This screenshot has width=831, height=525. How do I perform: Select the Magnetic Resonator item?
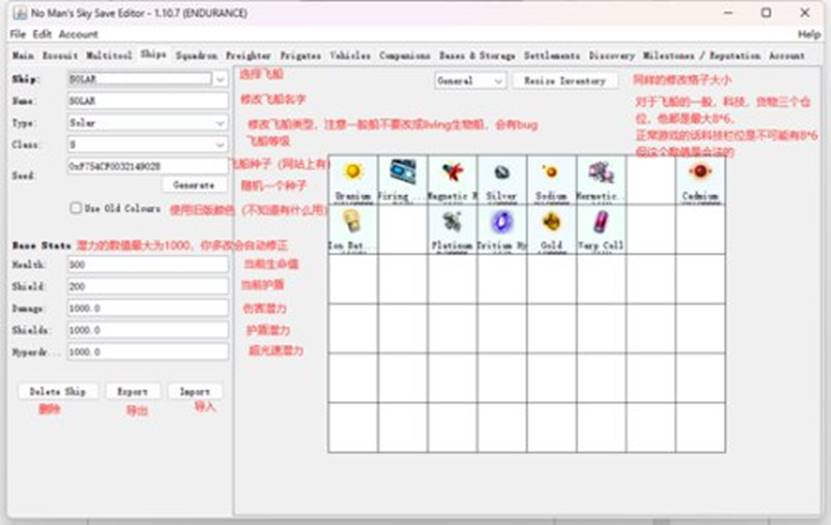pos(452,180)
